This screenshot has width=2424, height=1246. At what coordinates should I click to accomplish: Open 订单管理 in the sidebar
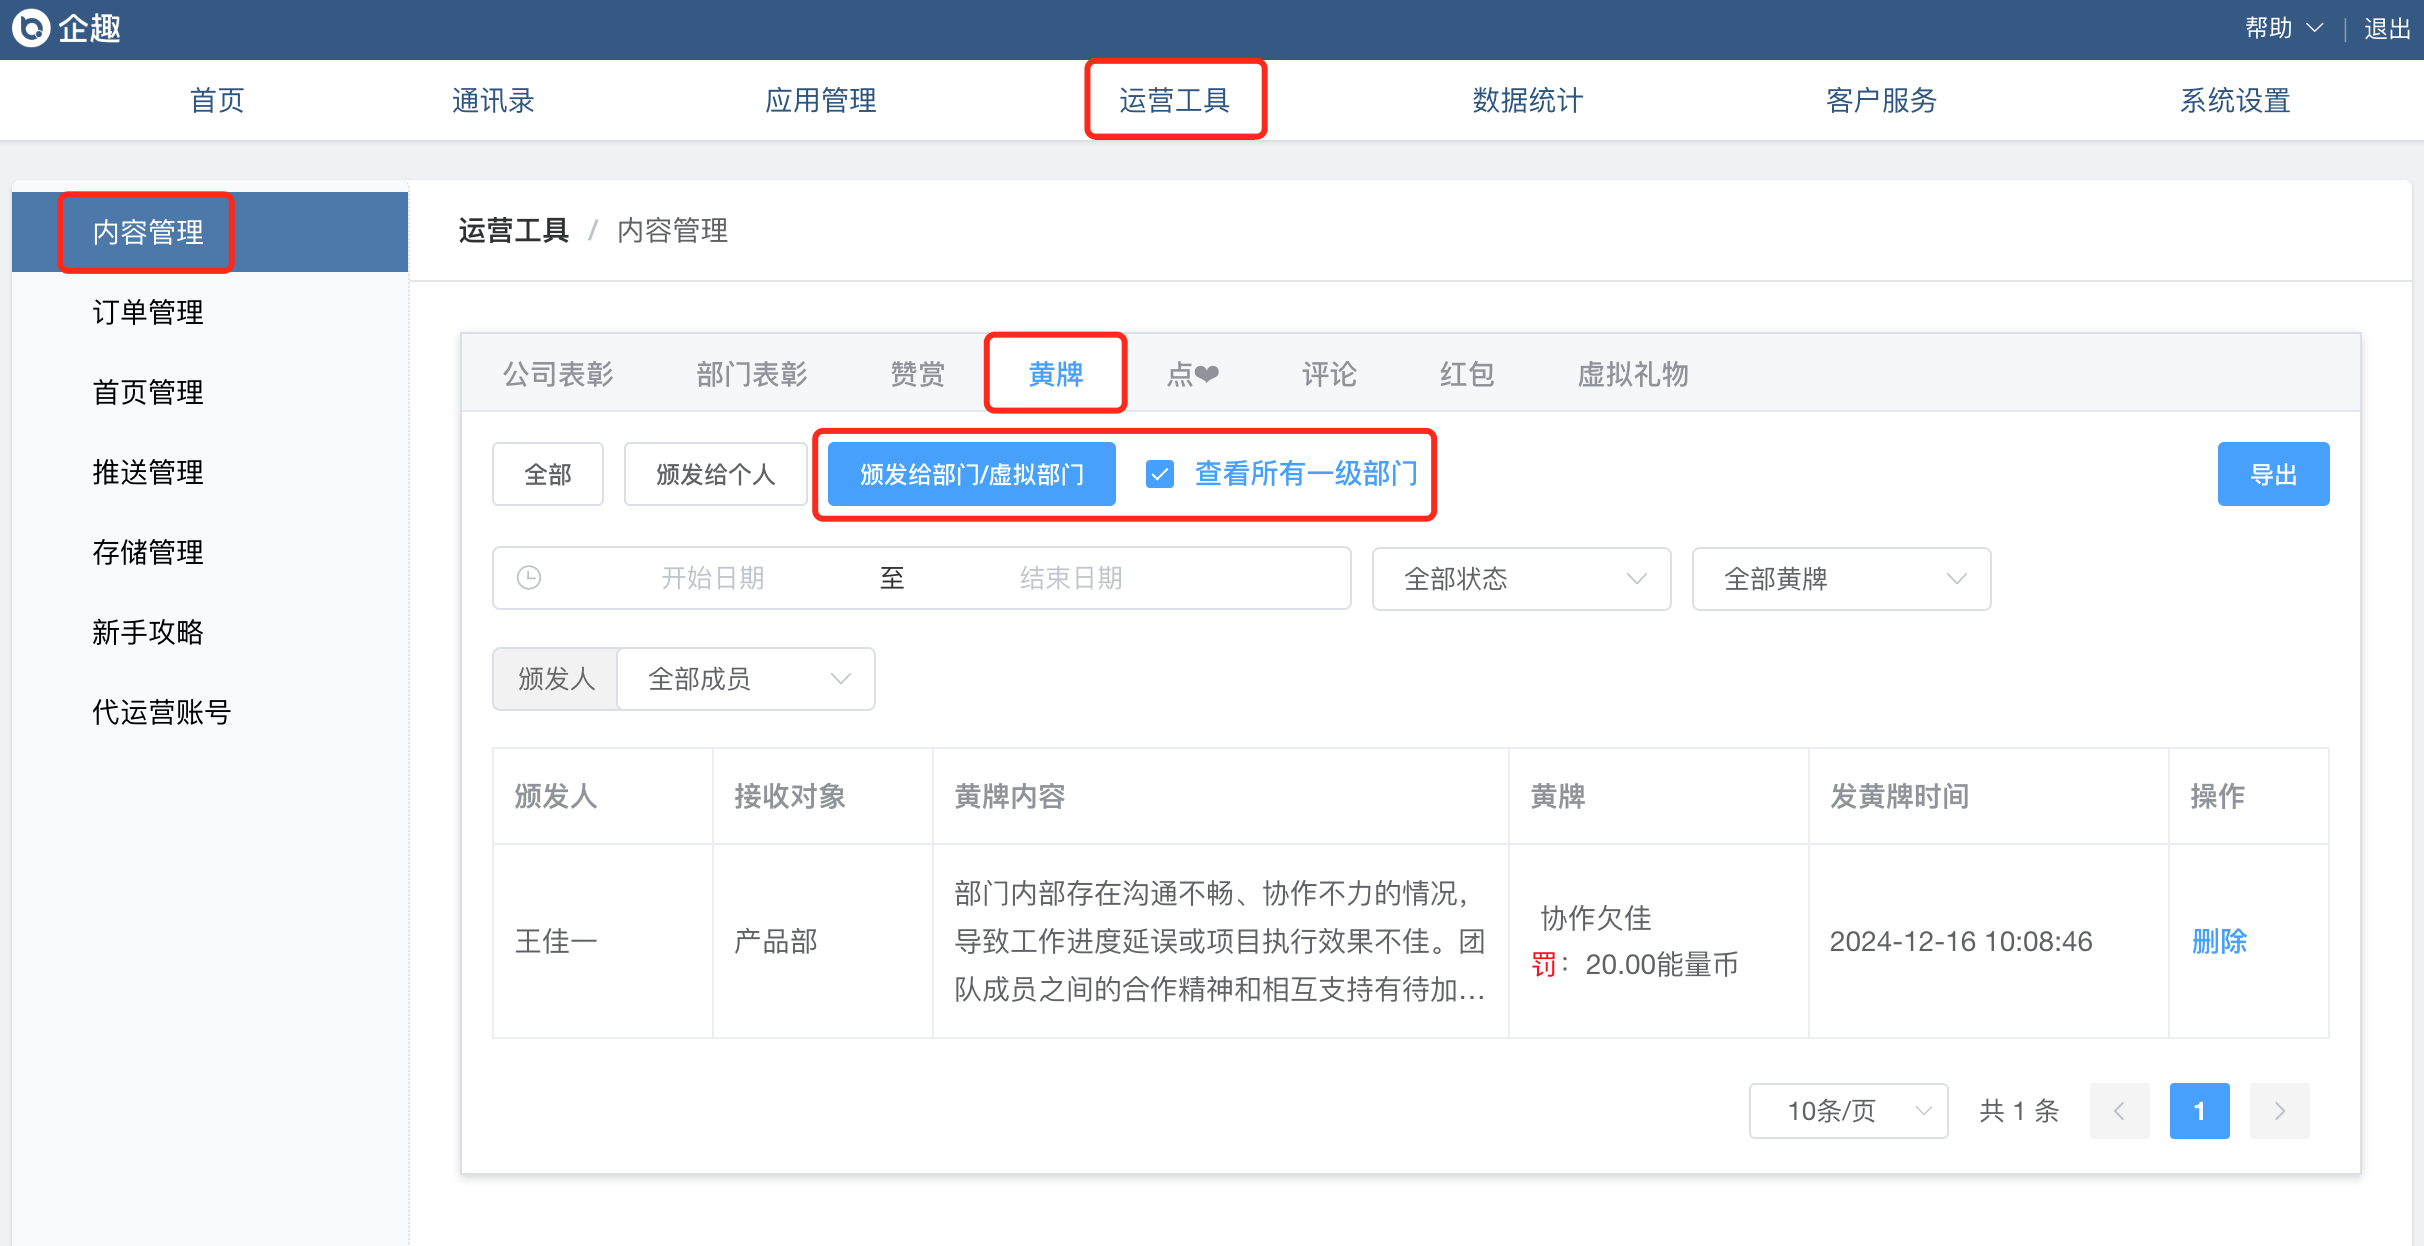pos(148,312)
